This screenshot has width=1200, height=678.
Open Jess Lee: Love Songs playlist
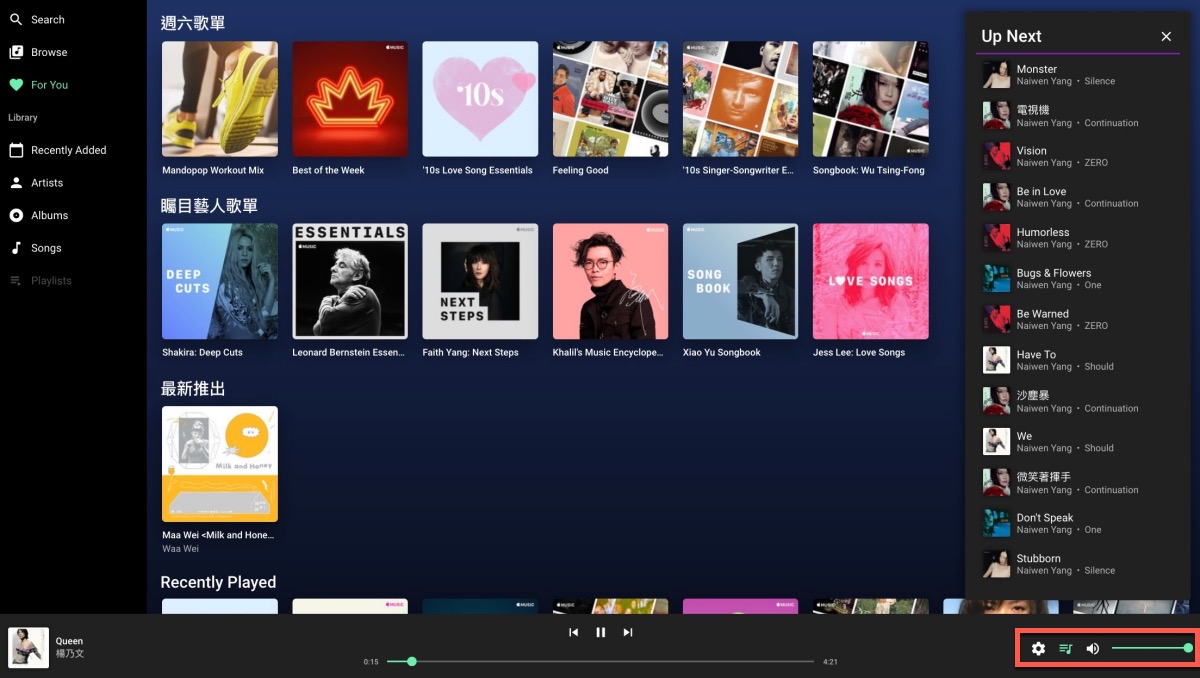870,281
